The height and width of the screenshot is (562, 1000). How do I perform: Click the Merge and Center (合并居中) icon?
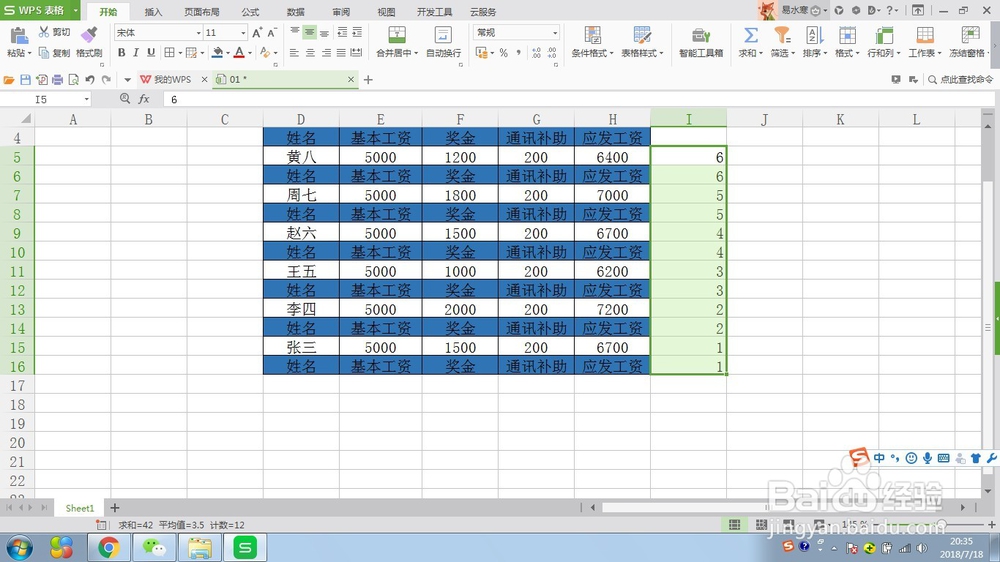coord(397,35)
